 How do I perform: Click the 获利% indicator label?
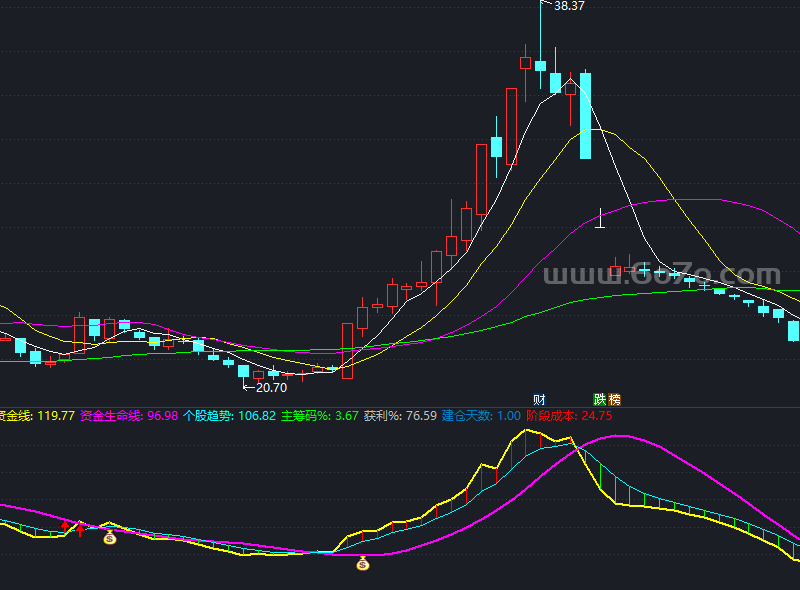click(x=381, y=415)
